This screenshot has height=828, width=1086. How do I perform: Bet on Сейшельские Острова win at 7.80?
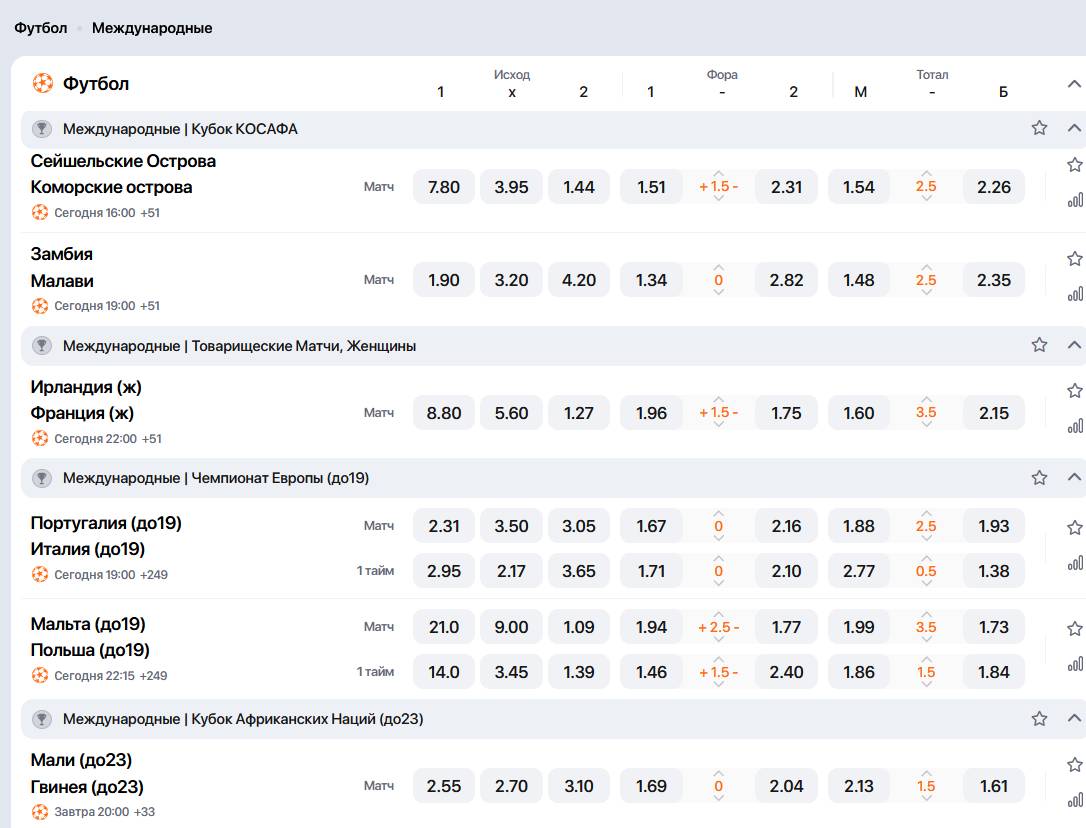444,187
